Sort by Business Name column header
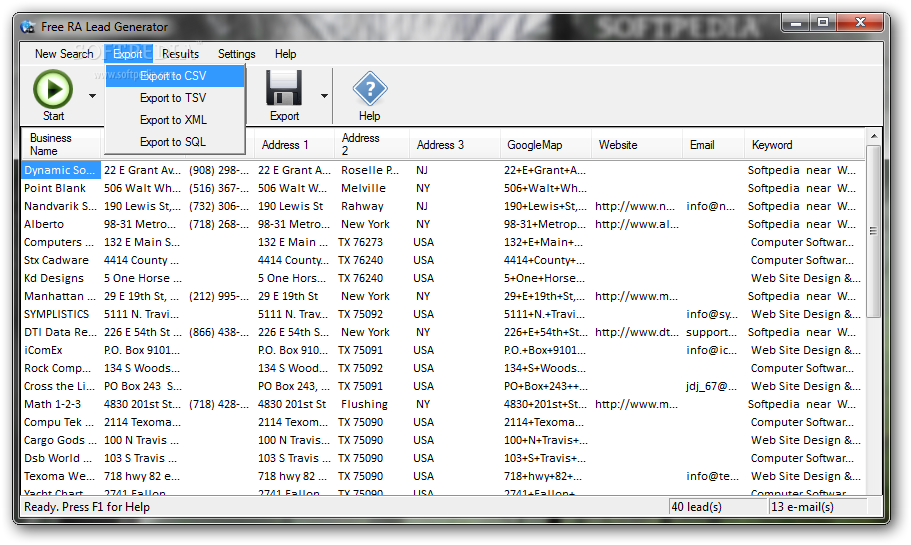 60,144
